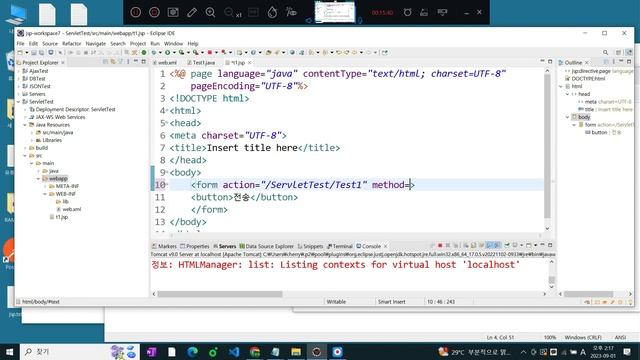This screenshot has height=360, width=640.
Task: Click the Writable status bar entry
Action: pos(336,302)
